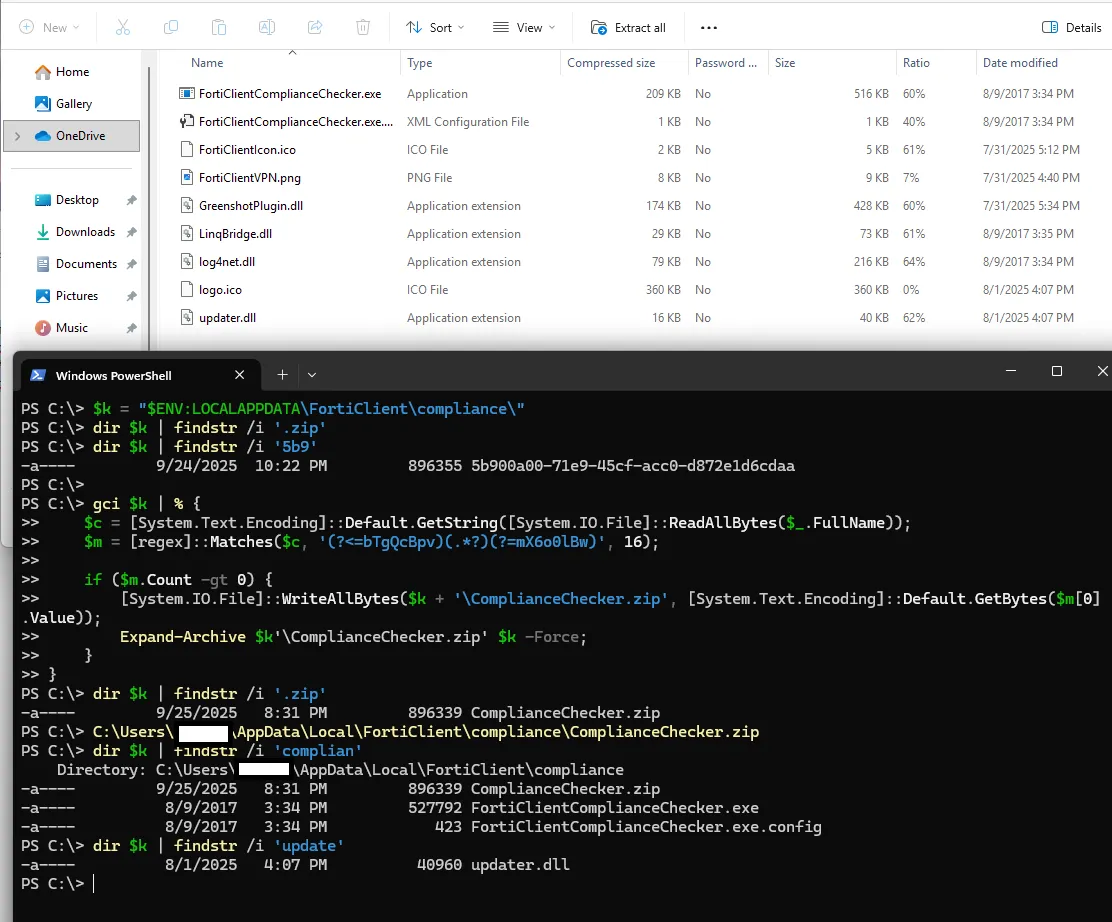Image resolution: width=1112 pixels, height=922 pixels.
Task: Click the Extract all button
Action: (x=628, y=27)
